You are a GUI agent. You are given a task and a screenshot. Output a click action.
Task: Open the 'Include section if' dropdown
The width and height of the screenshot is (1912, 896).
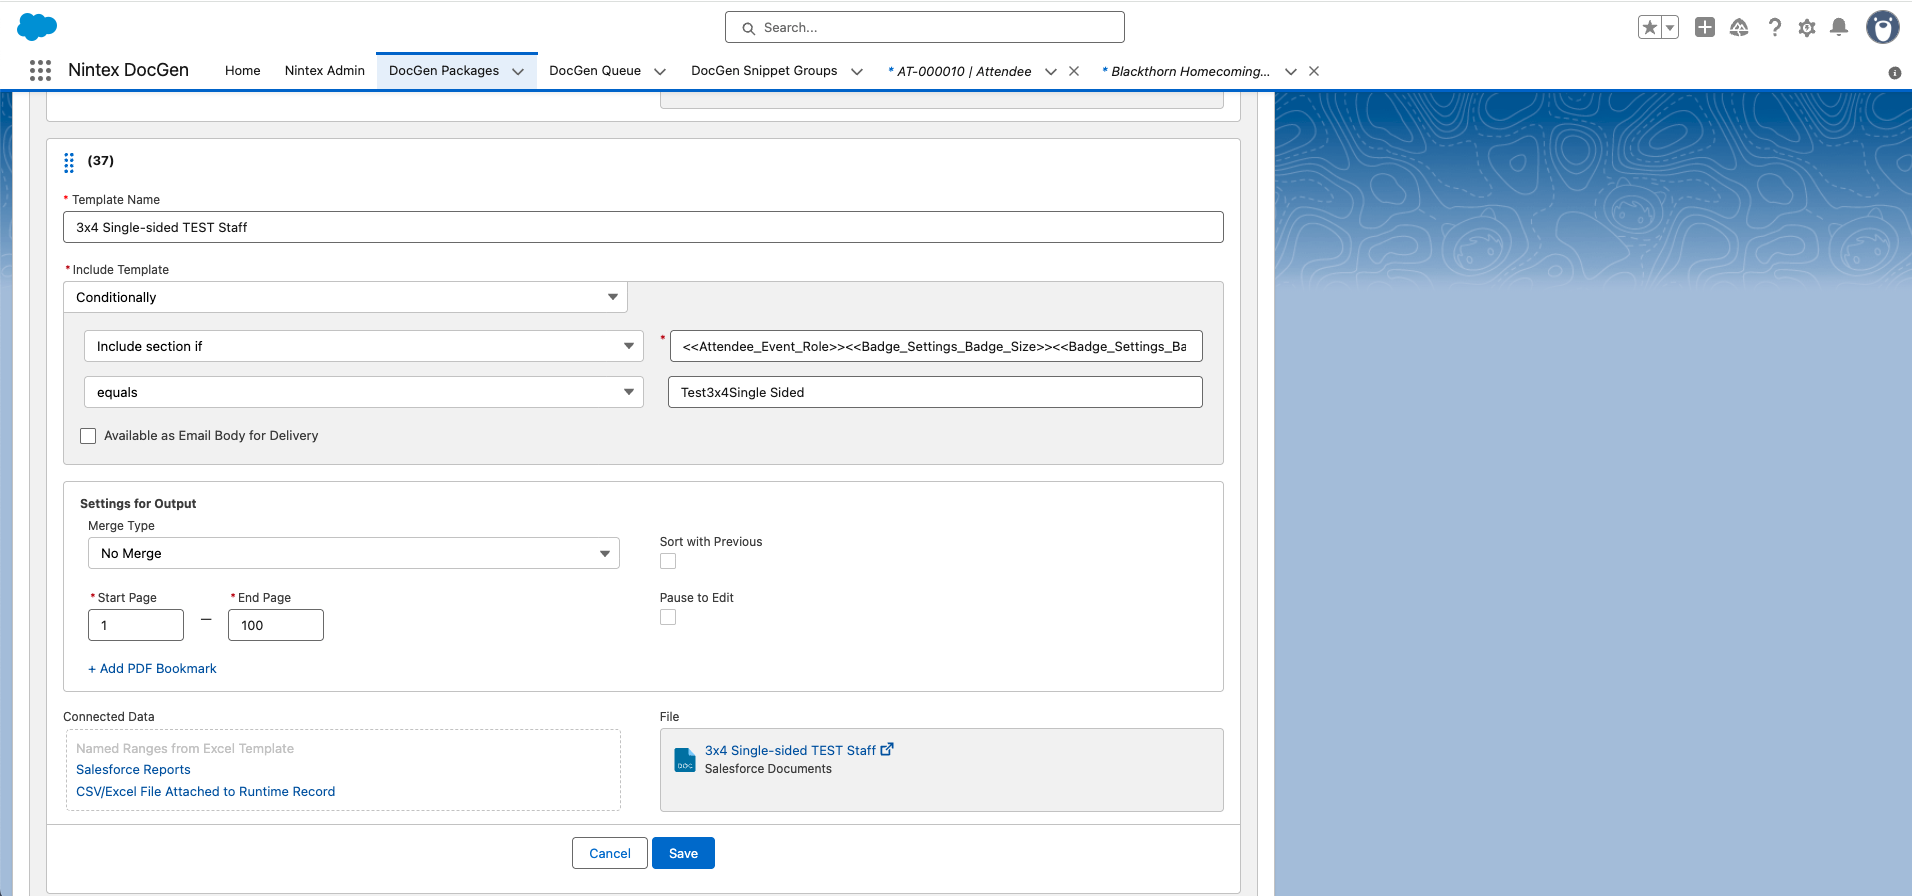tap(364, 346)
